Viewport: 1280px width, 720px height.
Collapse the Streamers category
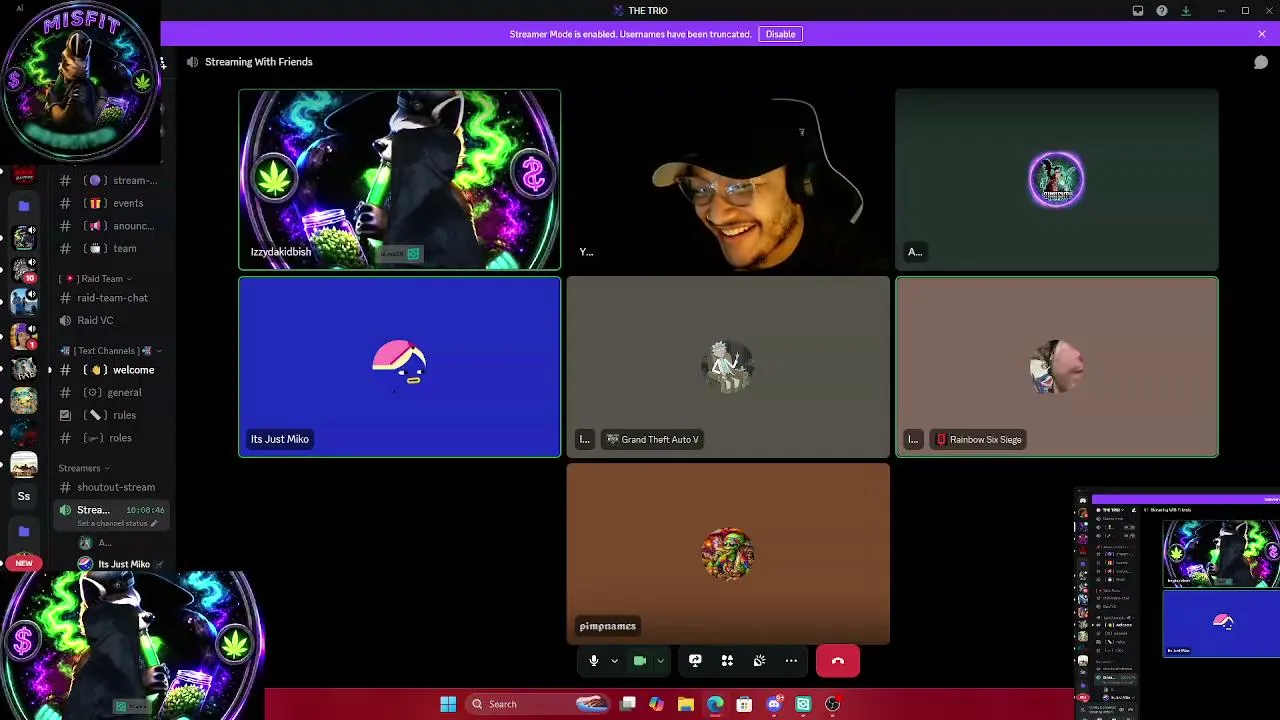coord(84,468)
